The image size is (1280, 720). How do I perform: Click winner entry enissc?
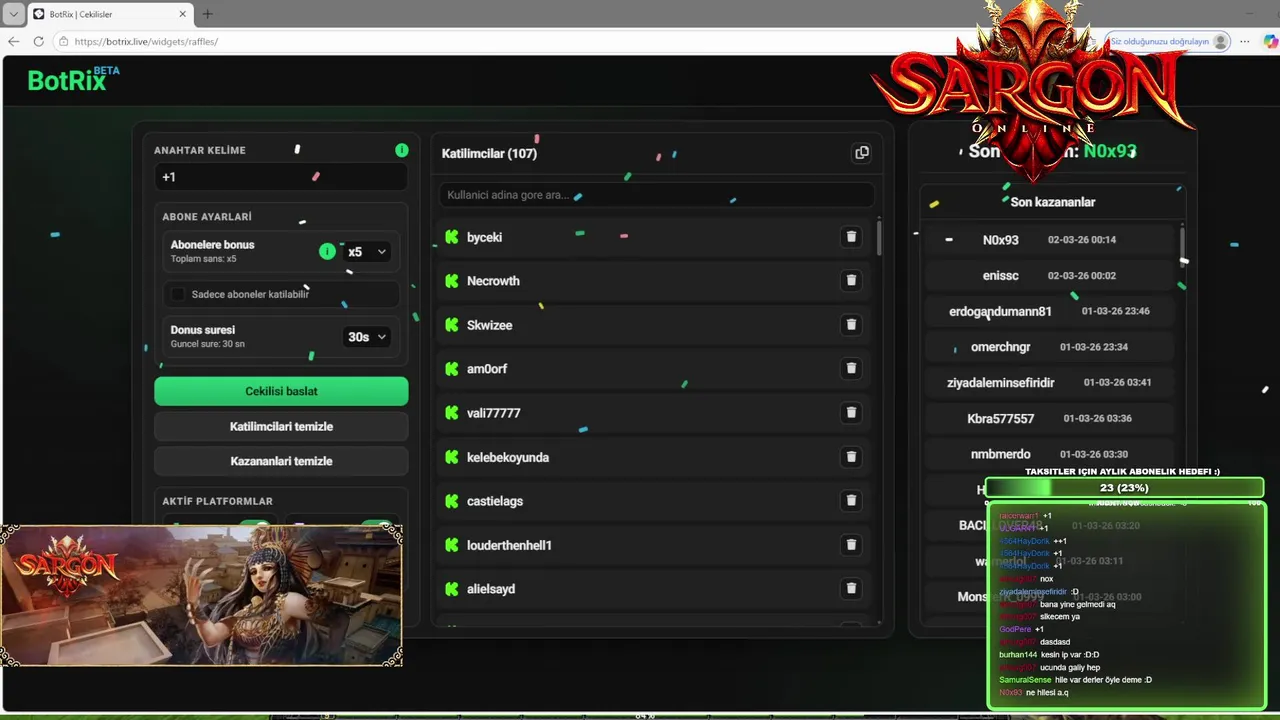click(x=1049, y=275)
